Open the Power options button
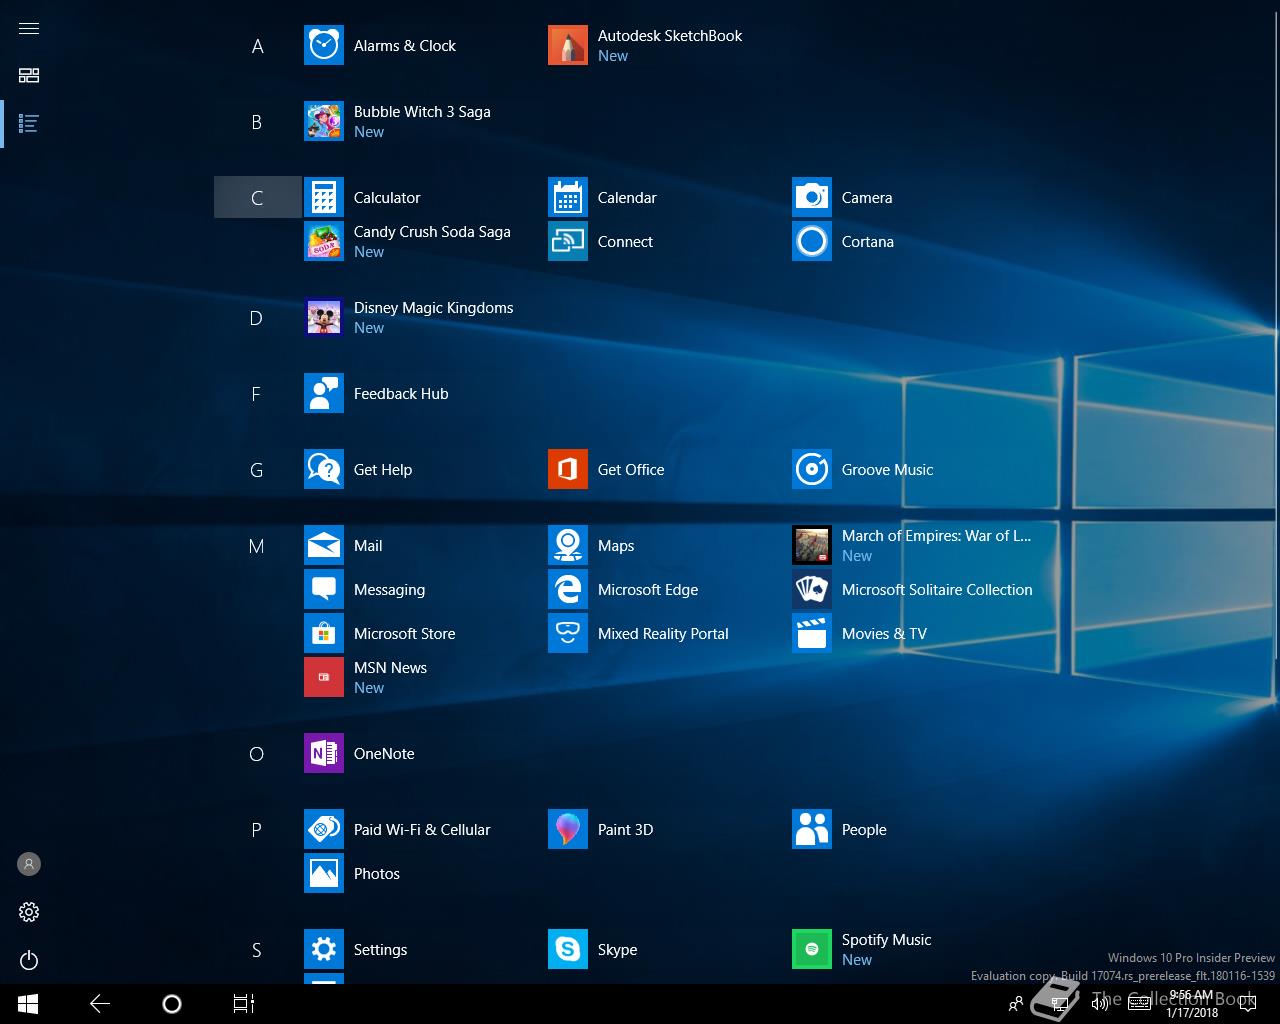1280x1024 pixels. tap(29, 960)
